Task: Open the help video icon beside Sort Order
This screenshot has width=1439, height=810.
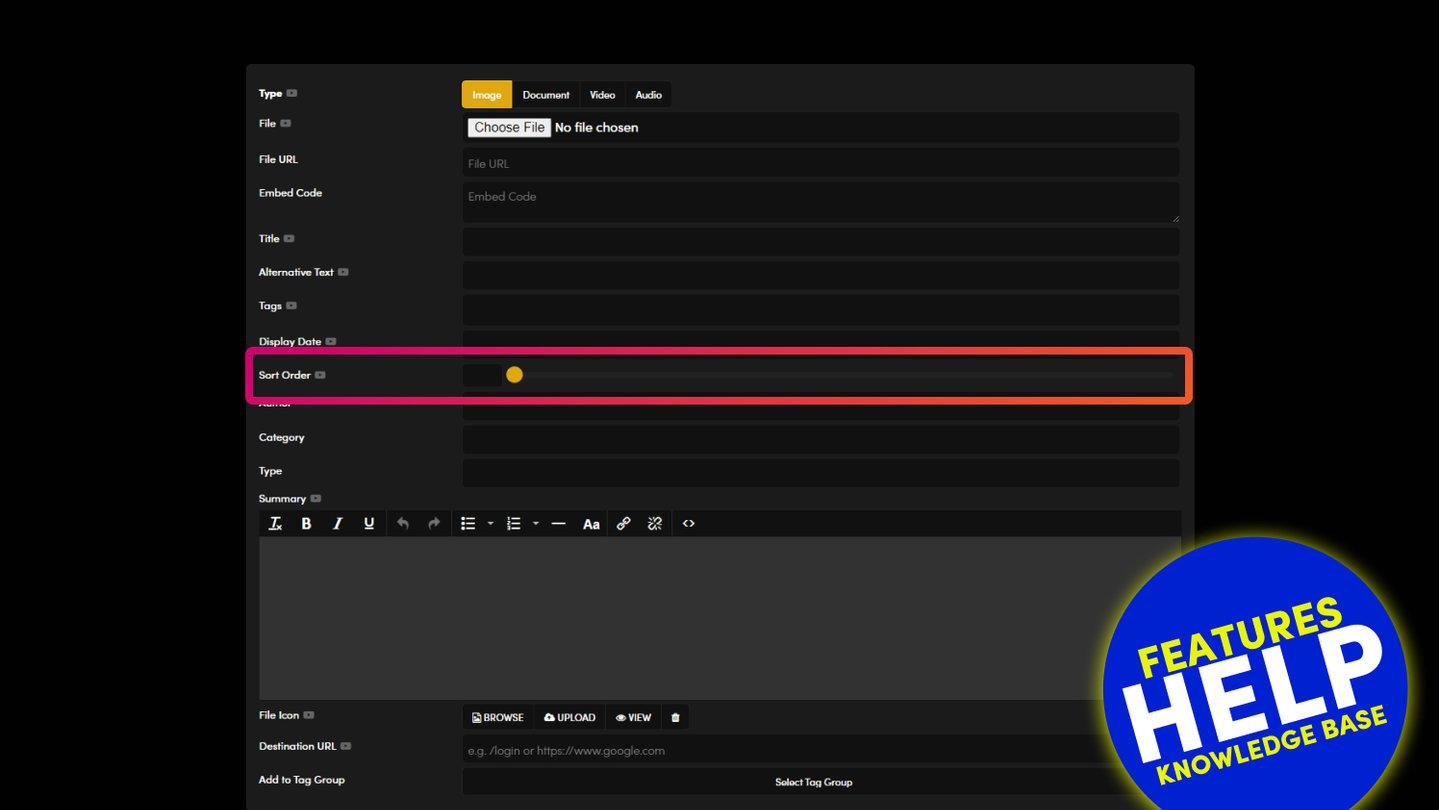Action: (321, 375)
